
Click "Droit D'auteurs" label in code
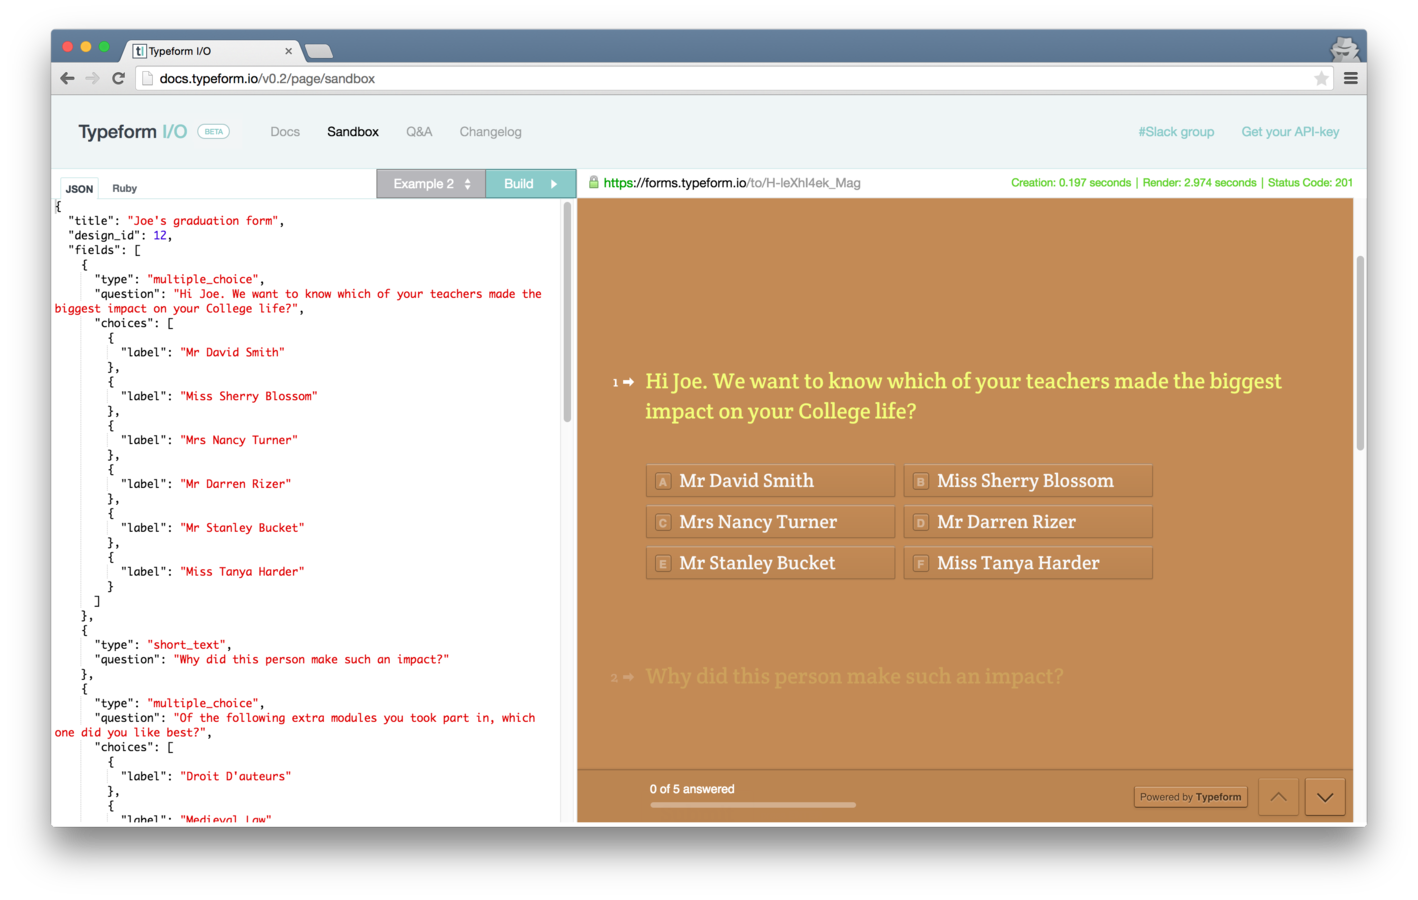coord(236,776)
